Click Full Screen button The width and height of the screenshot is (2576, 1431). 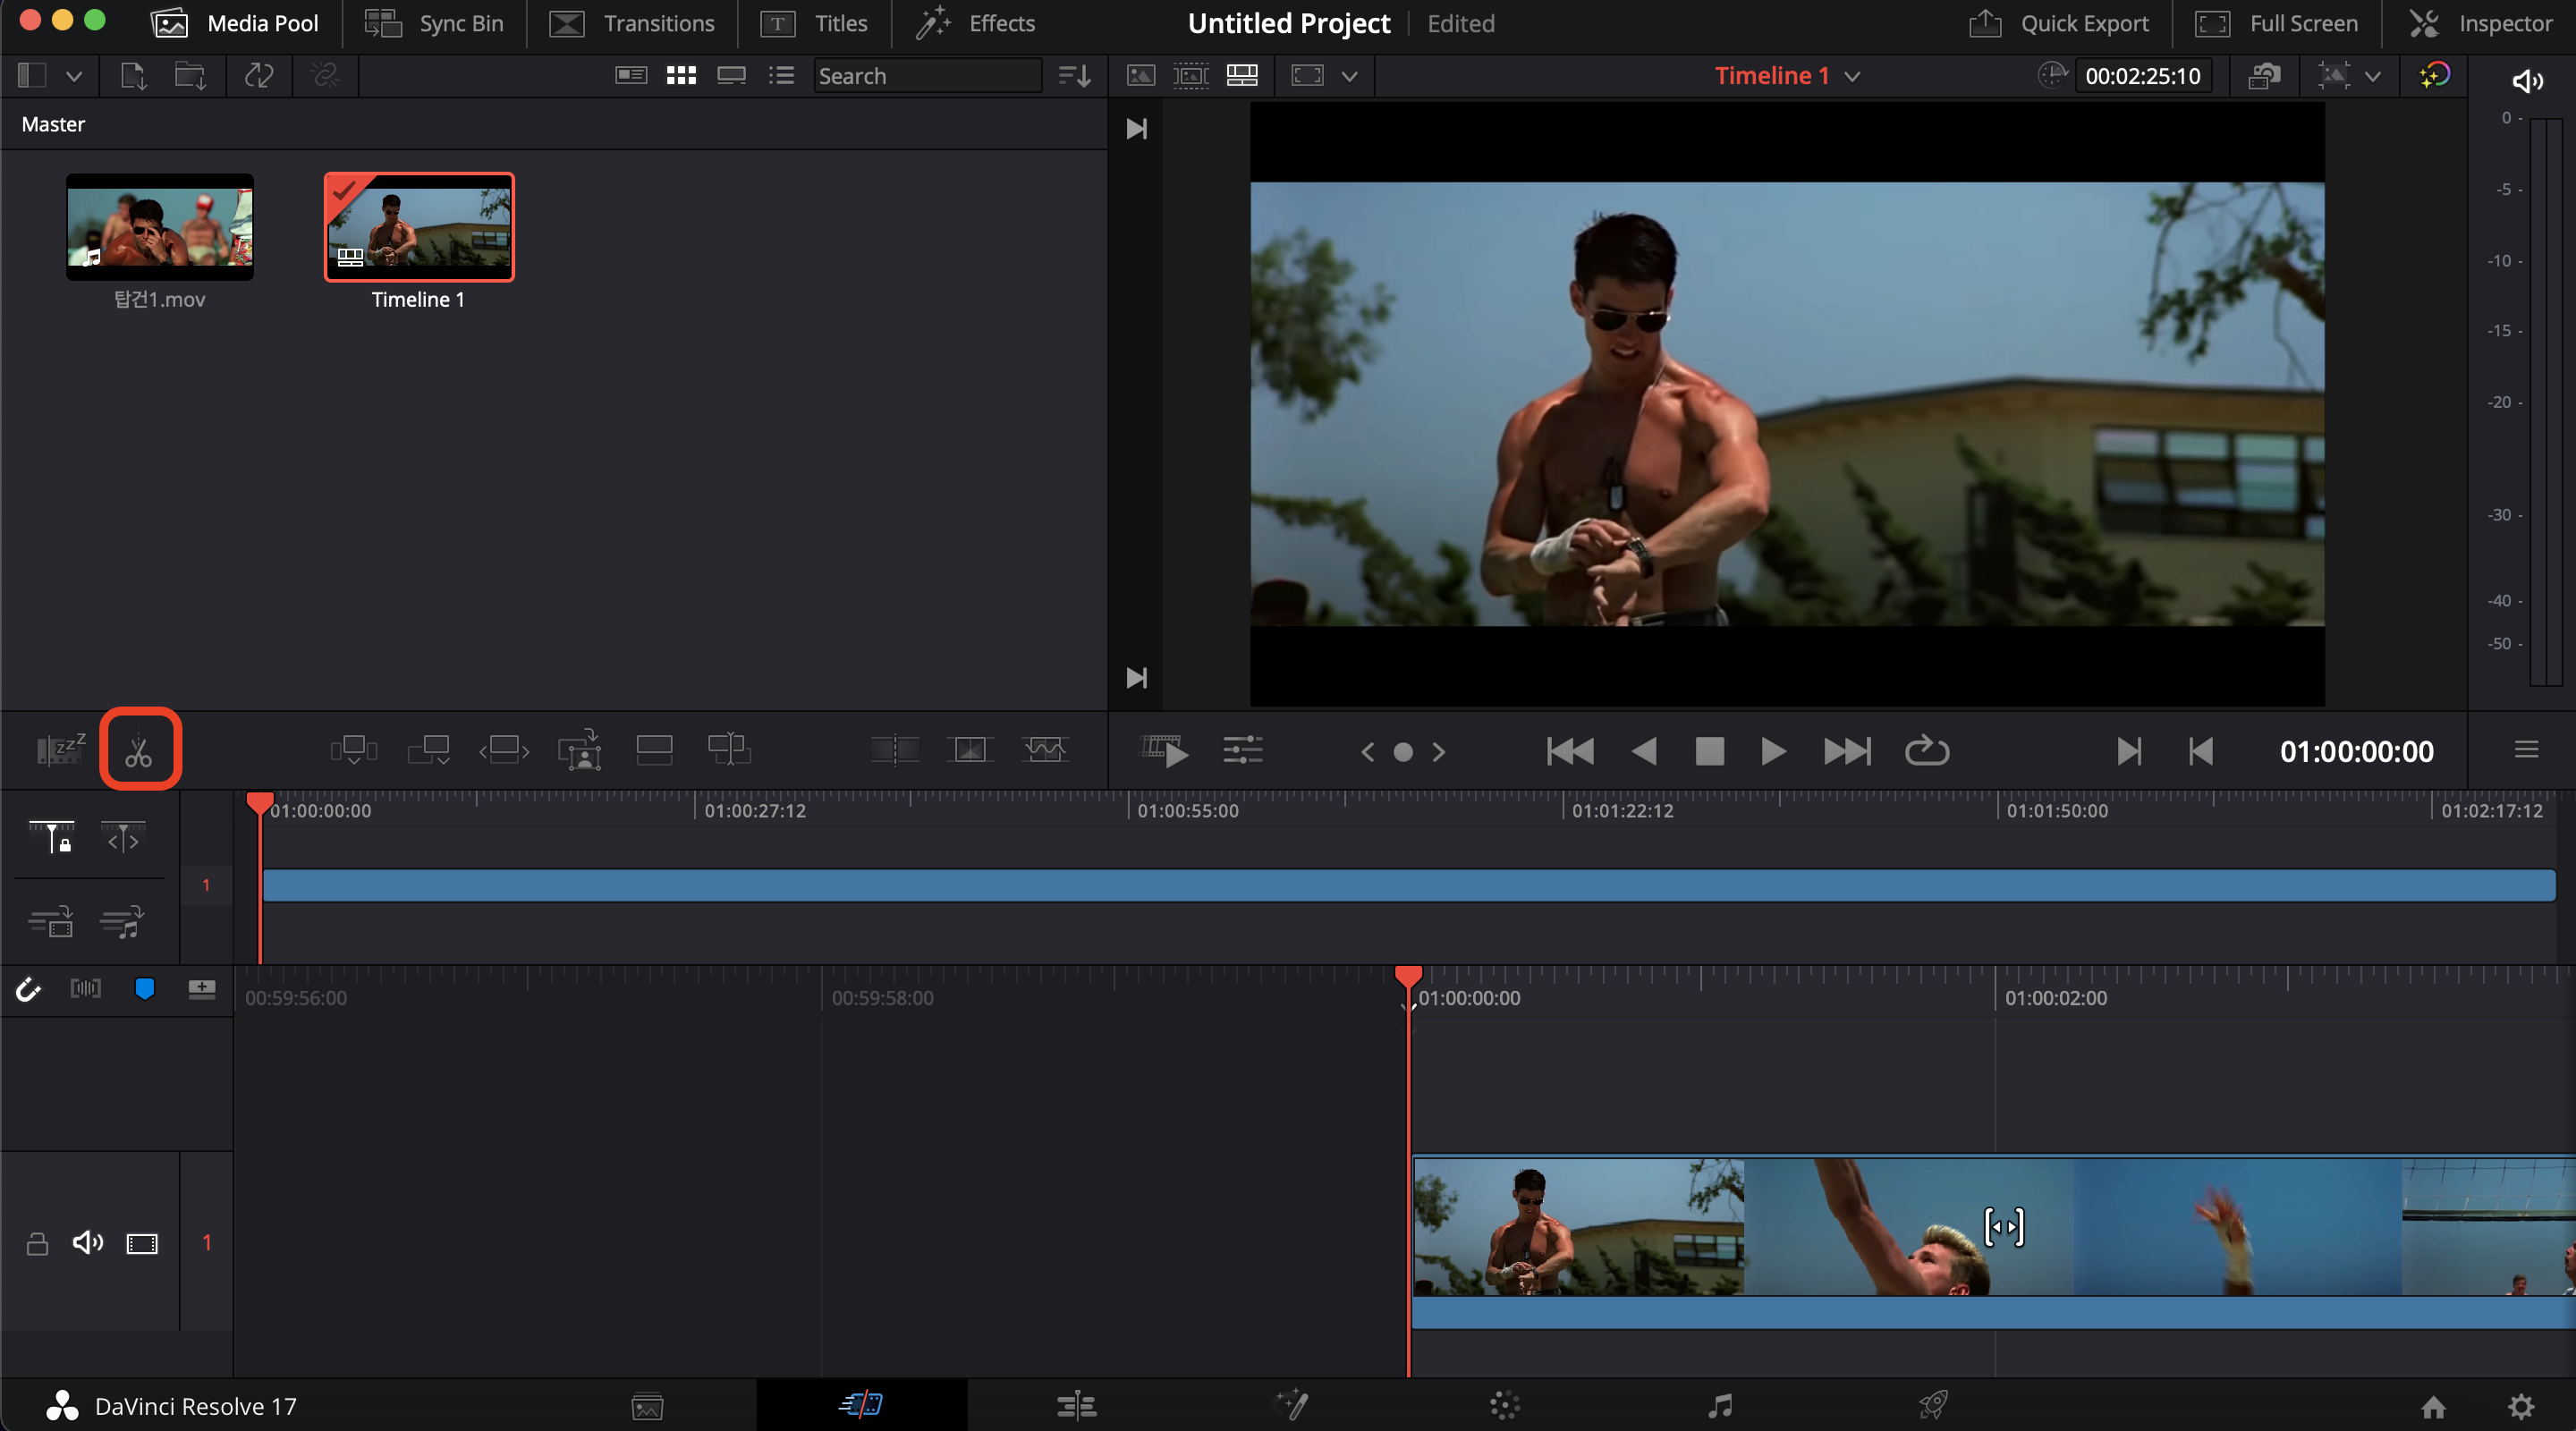2276,23
